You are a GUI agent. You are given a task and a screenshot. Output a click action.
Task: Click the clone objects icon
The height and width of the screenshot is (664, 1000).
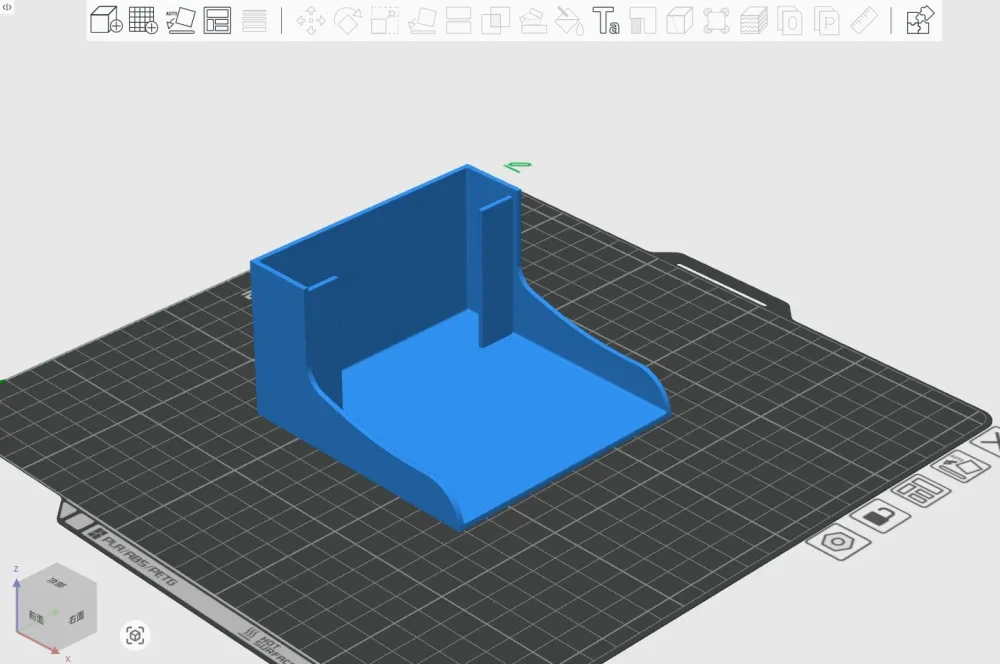496,19
